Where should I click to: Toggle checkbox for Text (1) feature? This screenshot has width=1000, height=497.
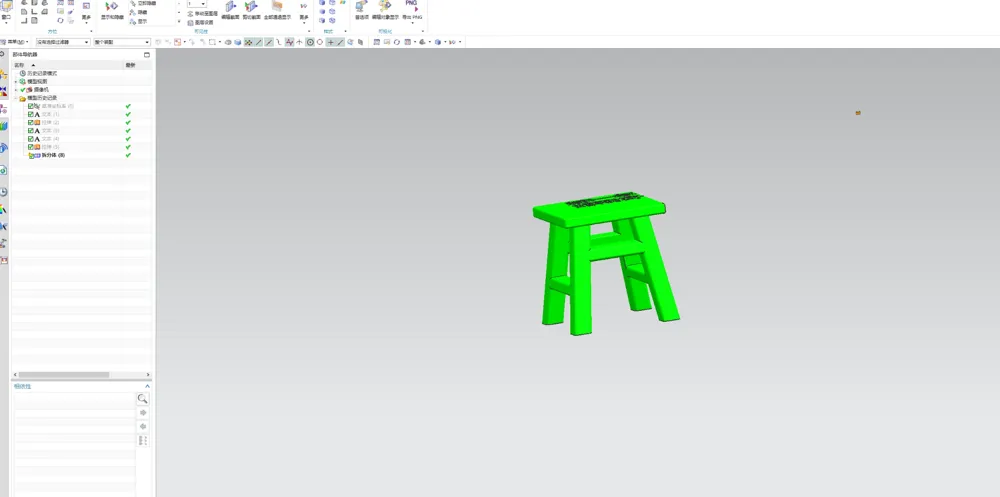(x=30, y=114)
